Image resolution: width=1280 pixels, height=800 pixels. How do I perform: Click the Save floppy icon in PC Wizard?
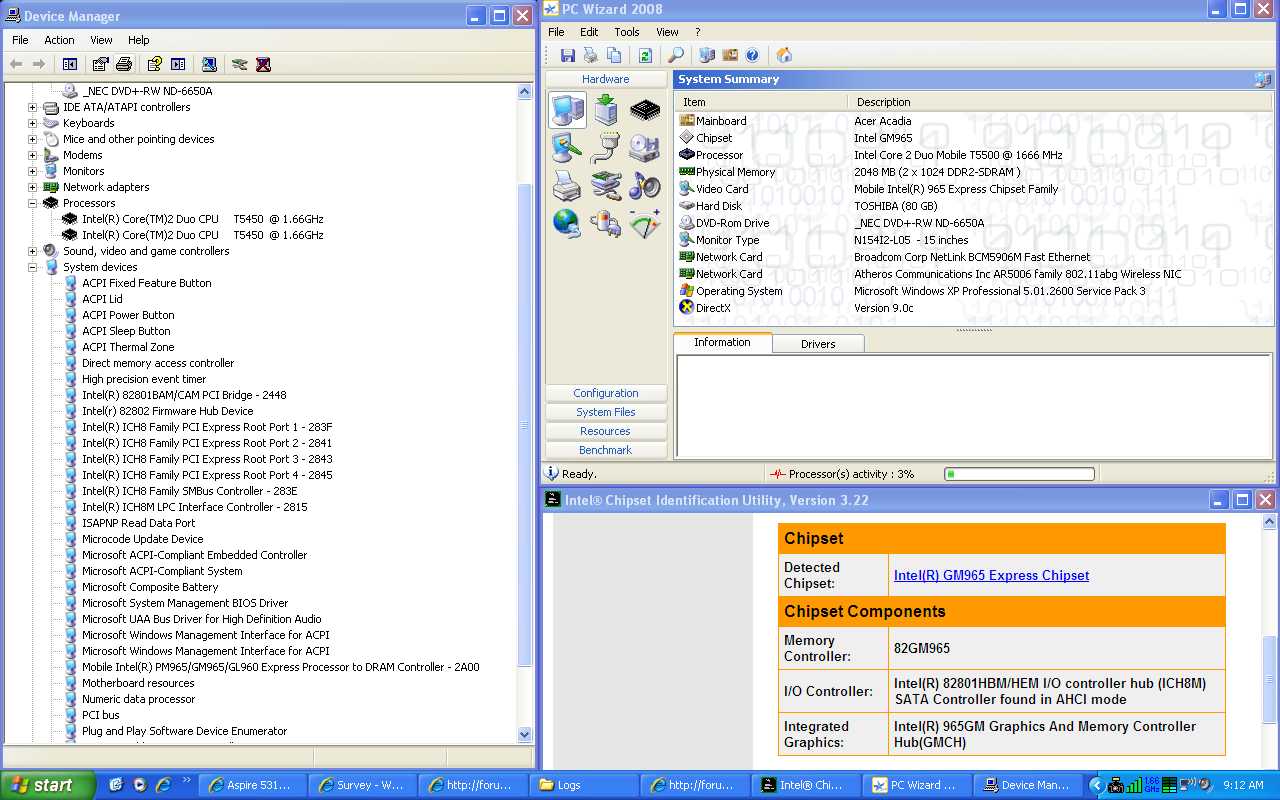pos(567,55)
